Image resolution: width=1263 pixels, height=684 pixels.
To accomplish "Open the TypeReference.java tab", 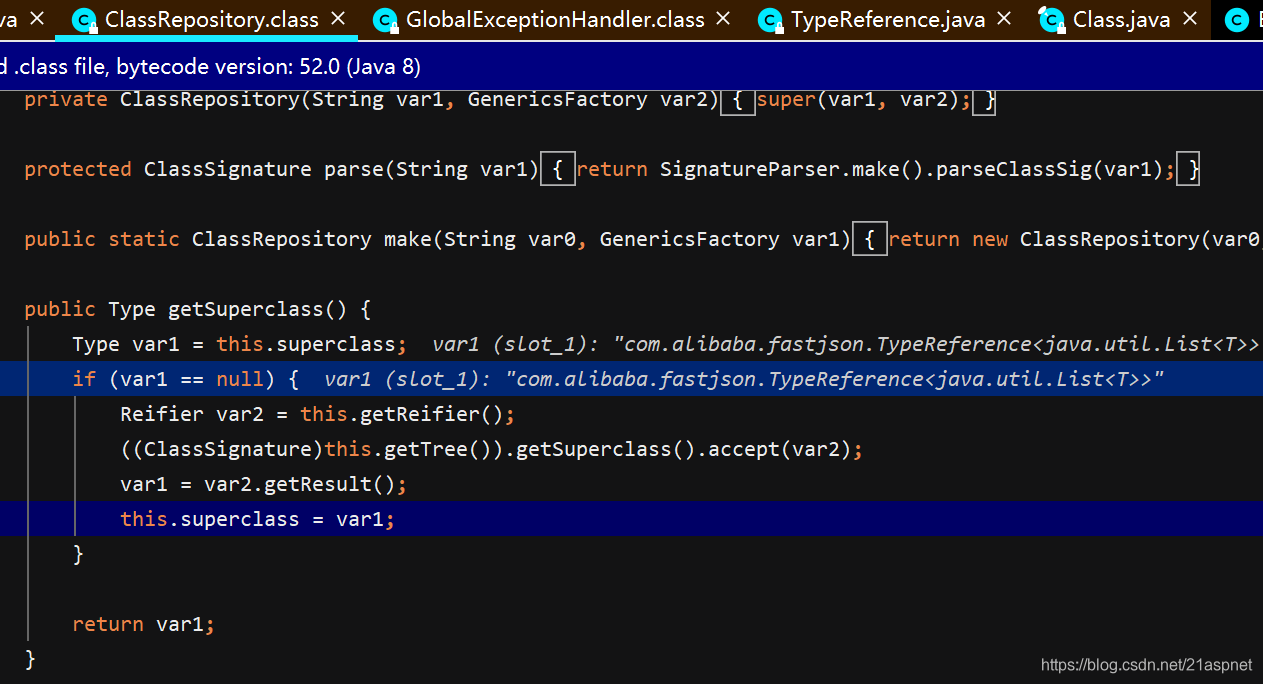I will 888,19.
